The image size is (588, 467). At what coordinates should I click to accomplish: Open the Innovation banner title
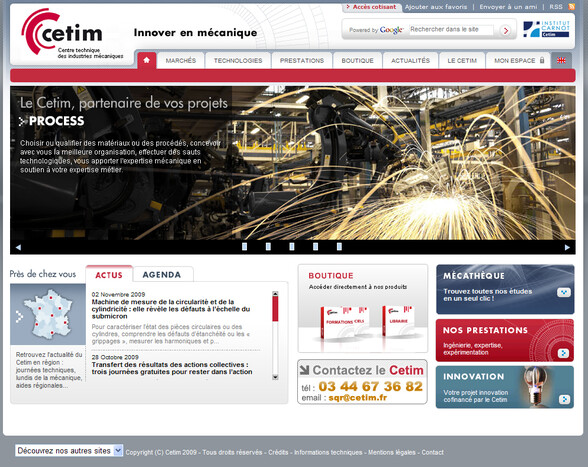(473, 376)
